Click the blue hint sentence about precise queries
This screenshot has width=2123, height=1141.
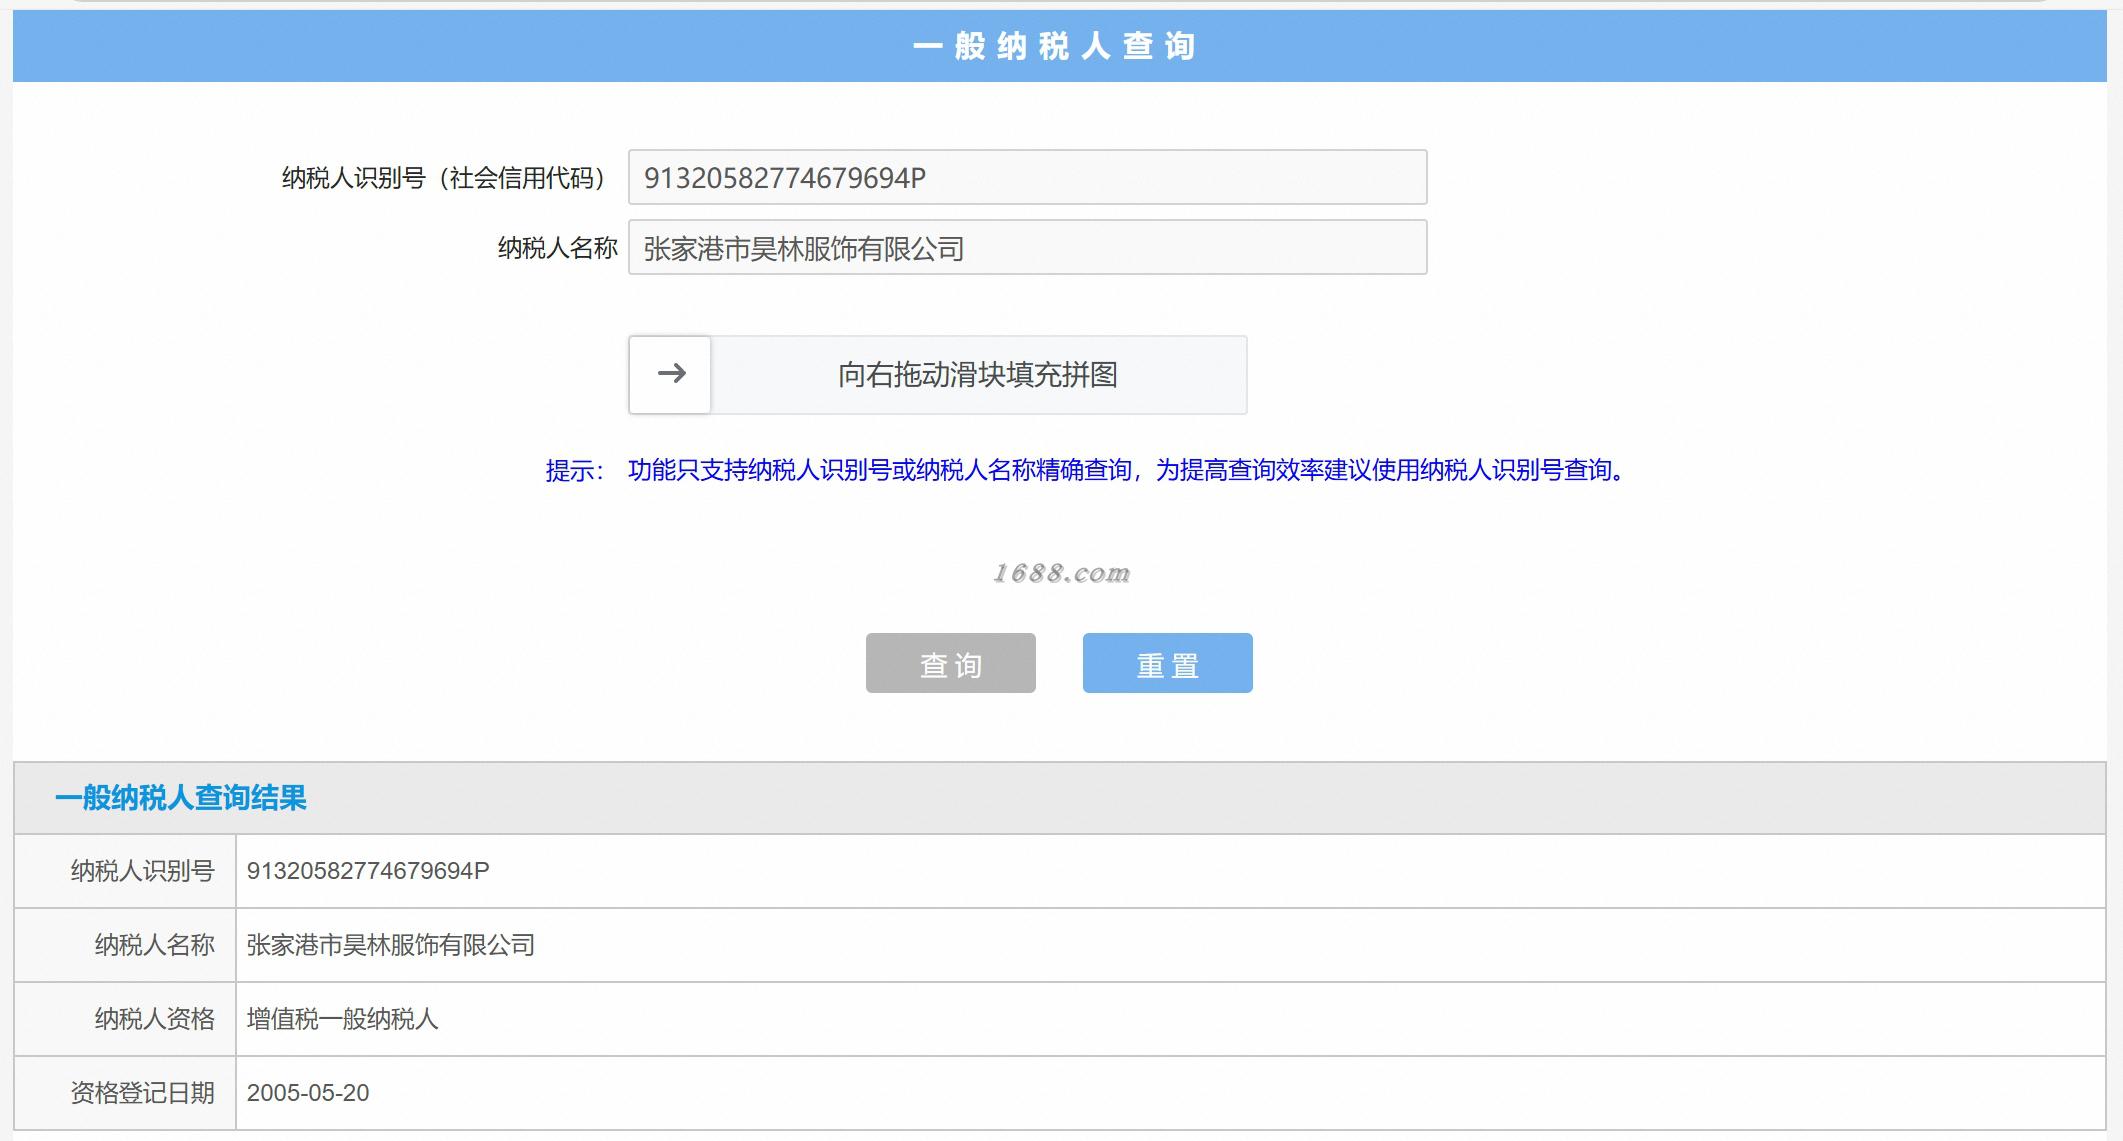(x=1125, y=470)
